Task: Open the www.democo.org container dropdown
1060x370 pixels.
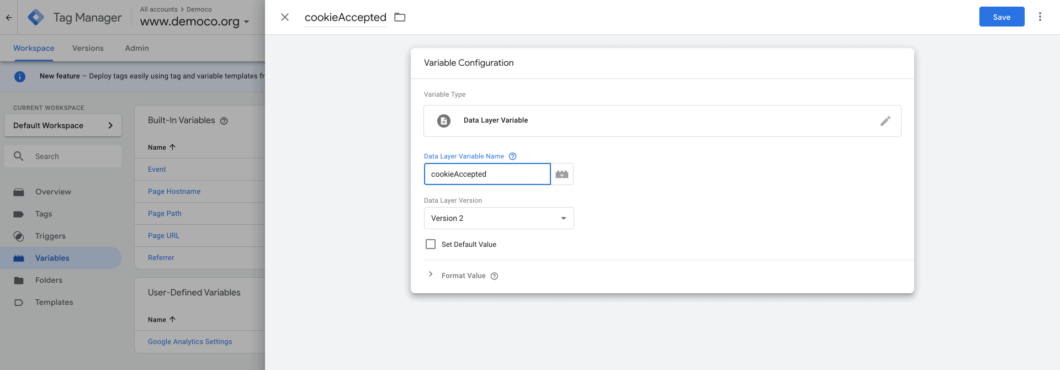Action: click(195, 22)
